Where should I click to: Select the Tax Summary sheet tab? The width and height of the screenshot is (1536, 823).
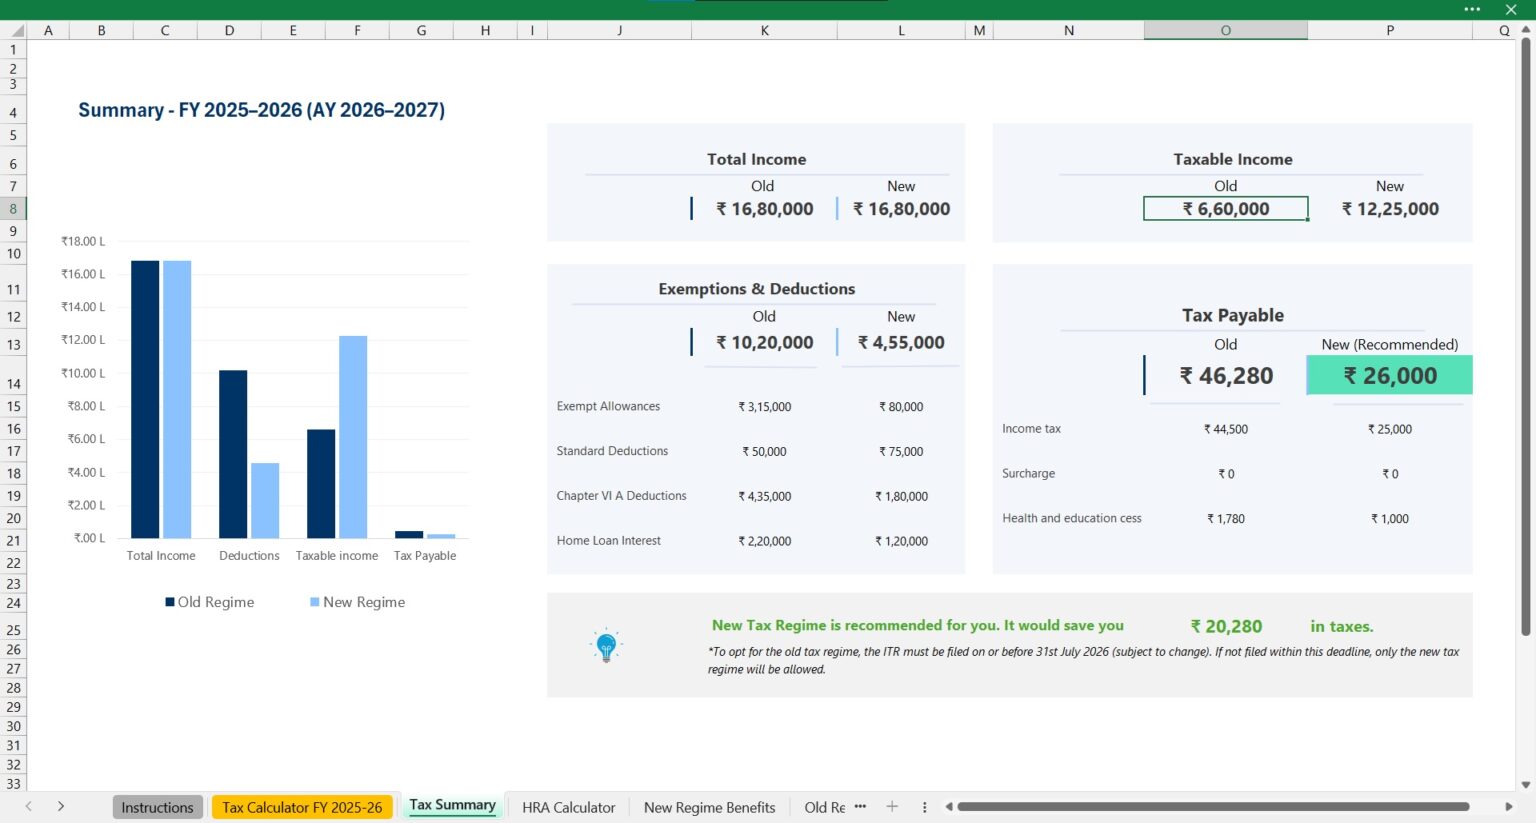click(x=452, y=806)
